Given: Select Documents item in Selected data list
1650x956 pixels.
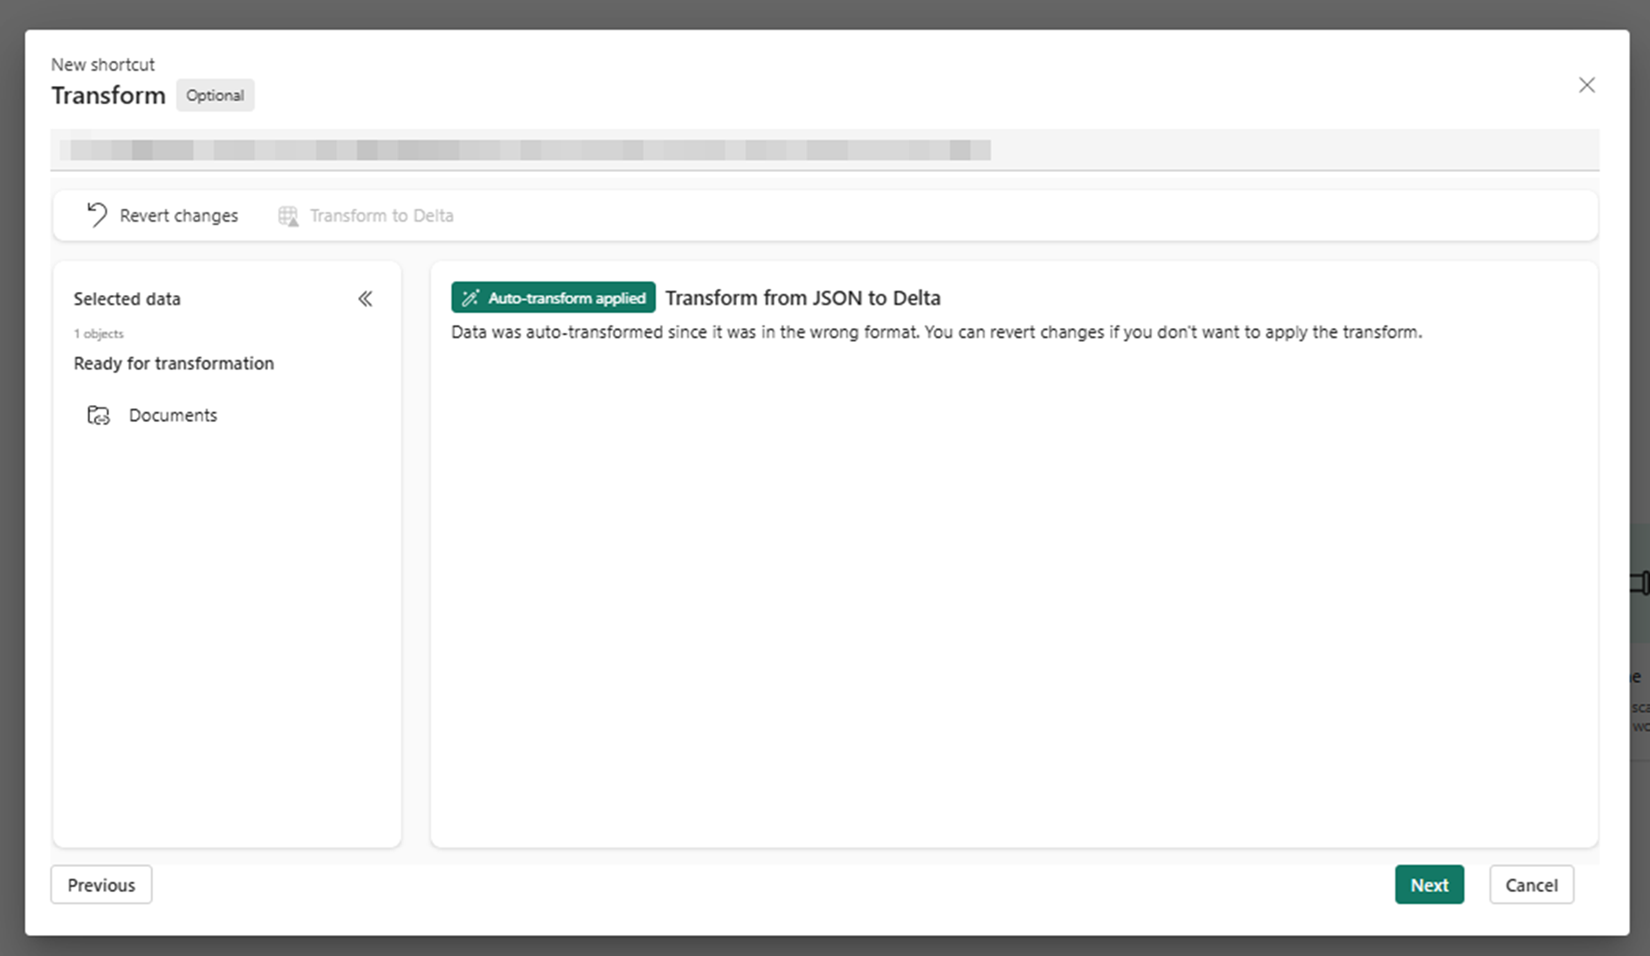Looking at the screenshot, I should point(172,415).
